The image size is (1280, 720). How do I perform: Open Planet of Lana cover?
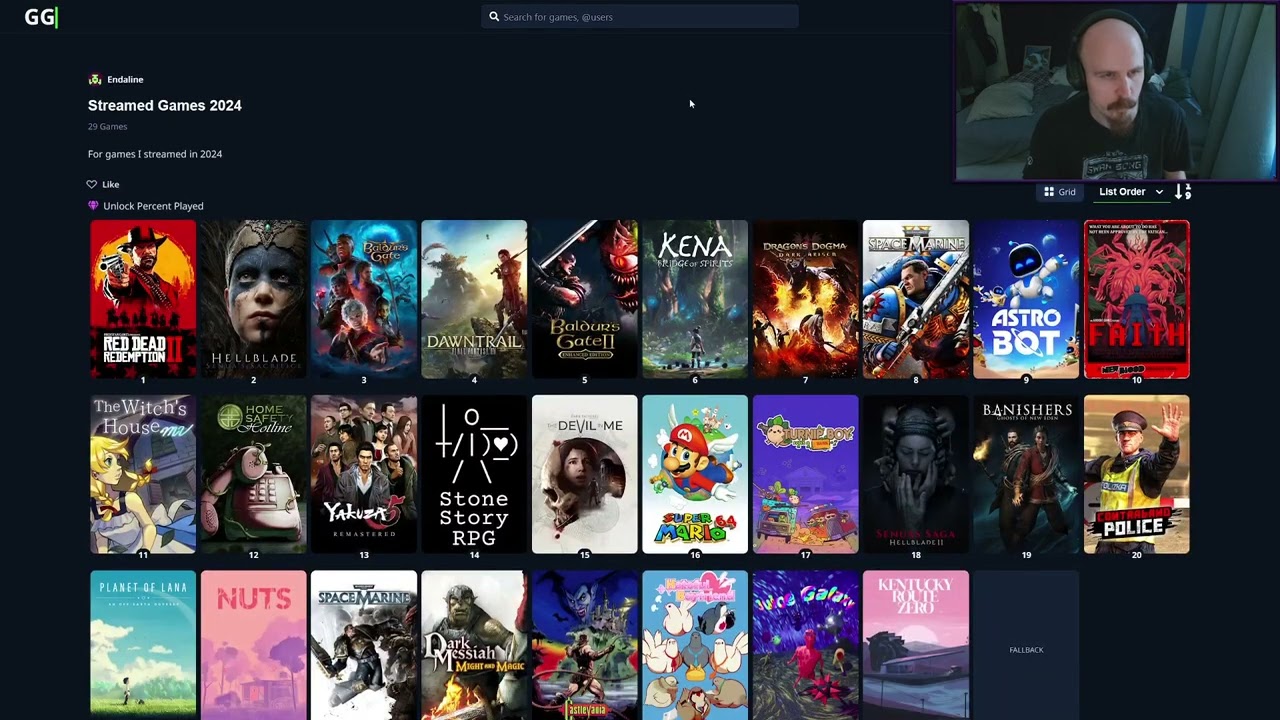click(143, 645)
